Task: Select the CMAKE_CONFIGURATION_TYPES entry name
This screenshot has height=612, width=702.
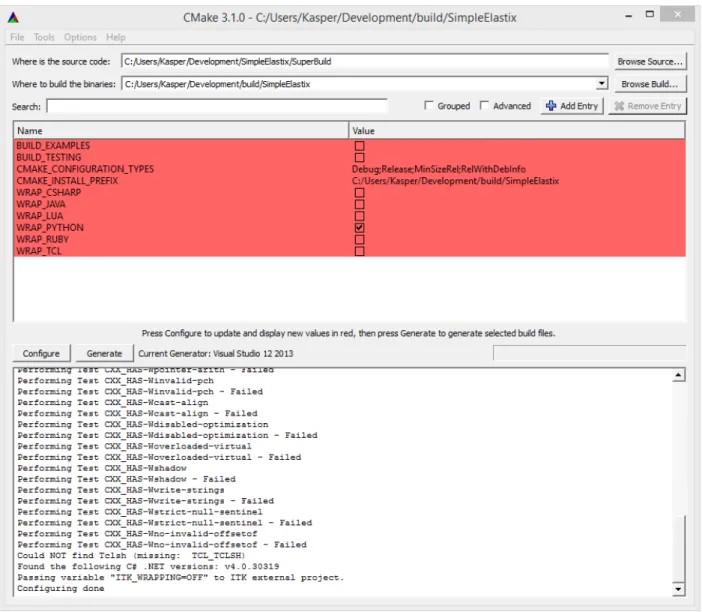Action: point(85,169)
